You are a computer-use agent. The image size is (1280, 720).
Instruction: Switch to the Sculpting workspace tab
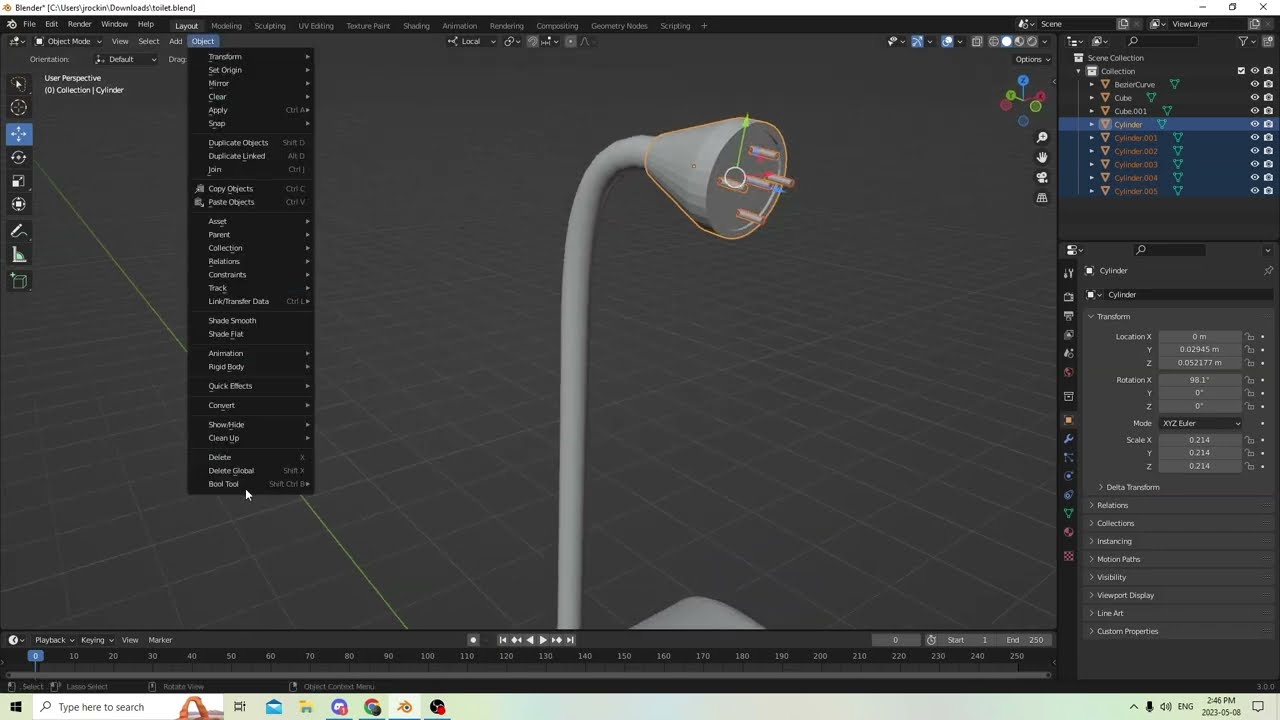[x=270, y=25]
